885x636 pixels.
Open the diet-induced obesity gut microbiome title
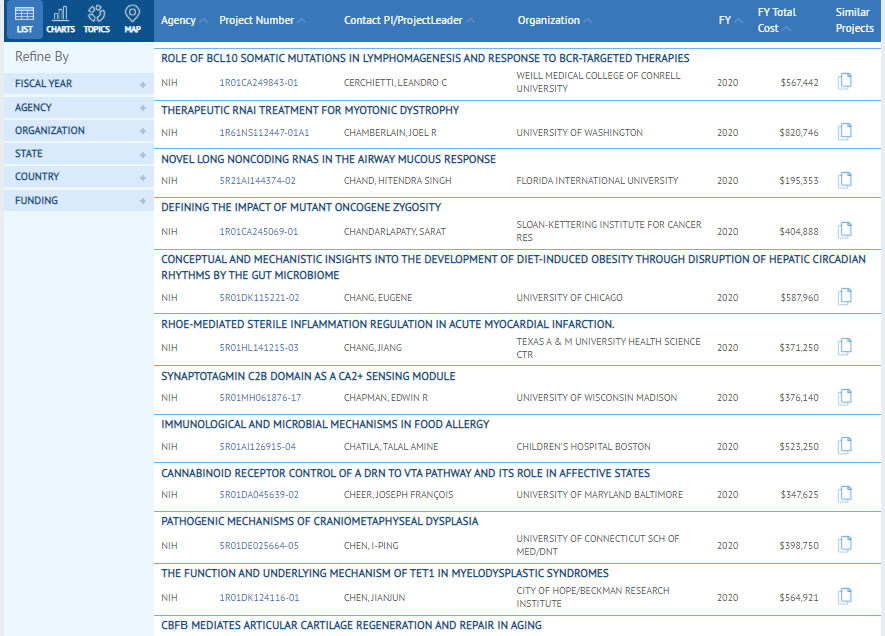click(x=513, y=267)
